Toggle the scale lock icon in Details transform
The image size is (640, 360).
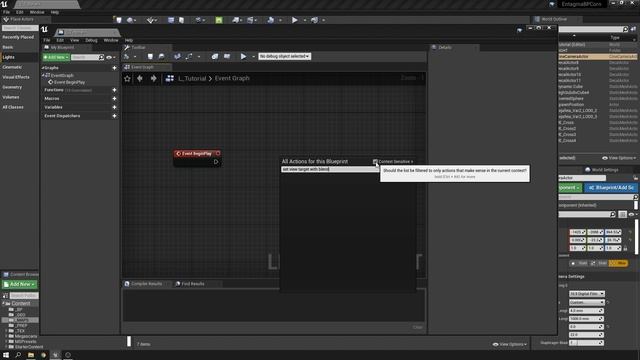coord(625,248)
